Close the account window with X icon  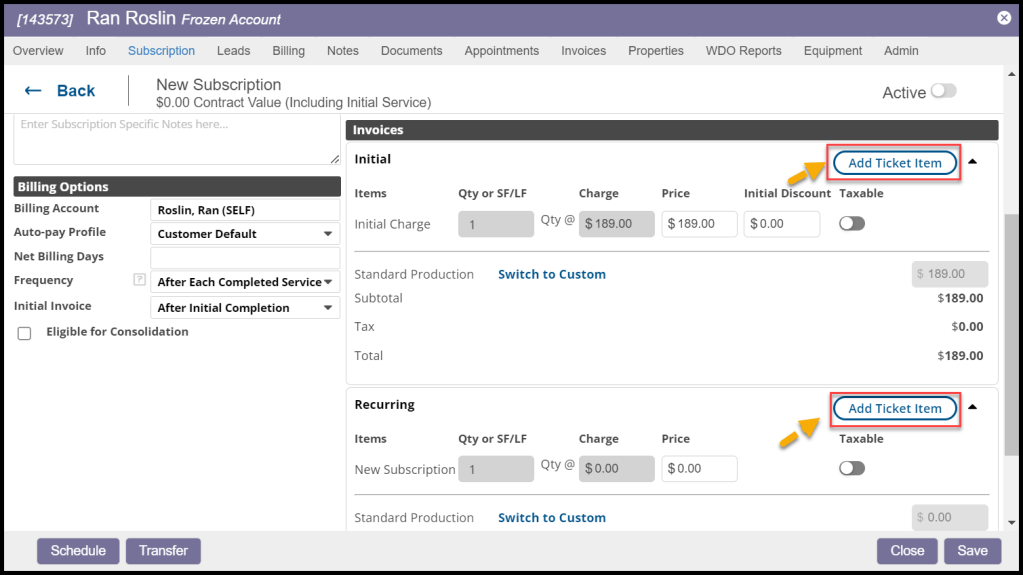[x=1003, y=18]
